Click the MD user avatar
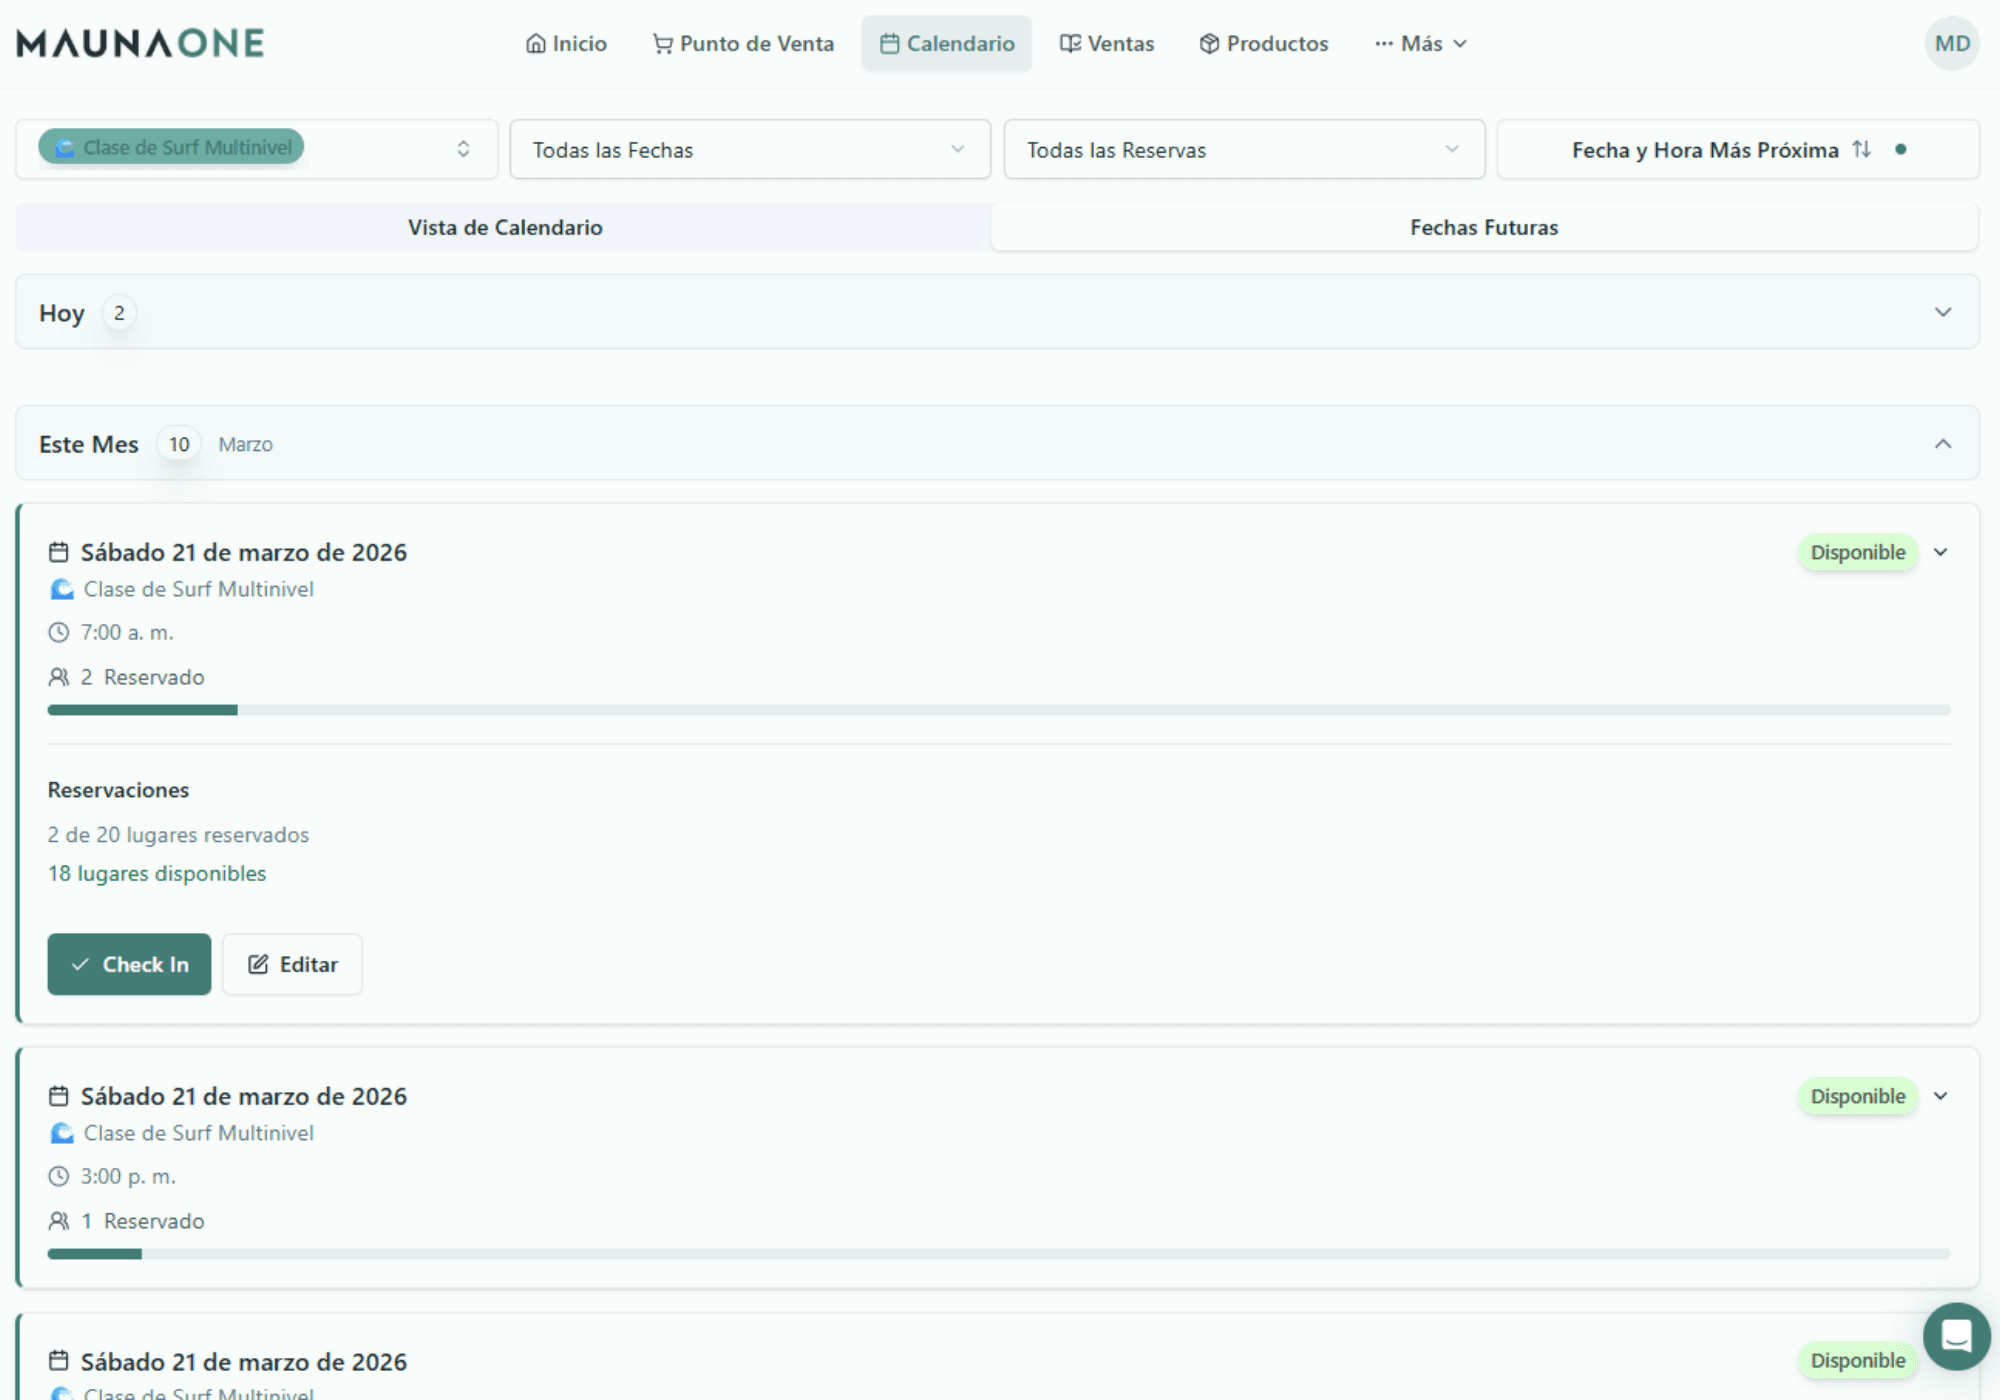 (x=1951, y=44)
